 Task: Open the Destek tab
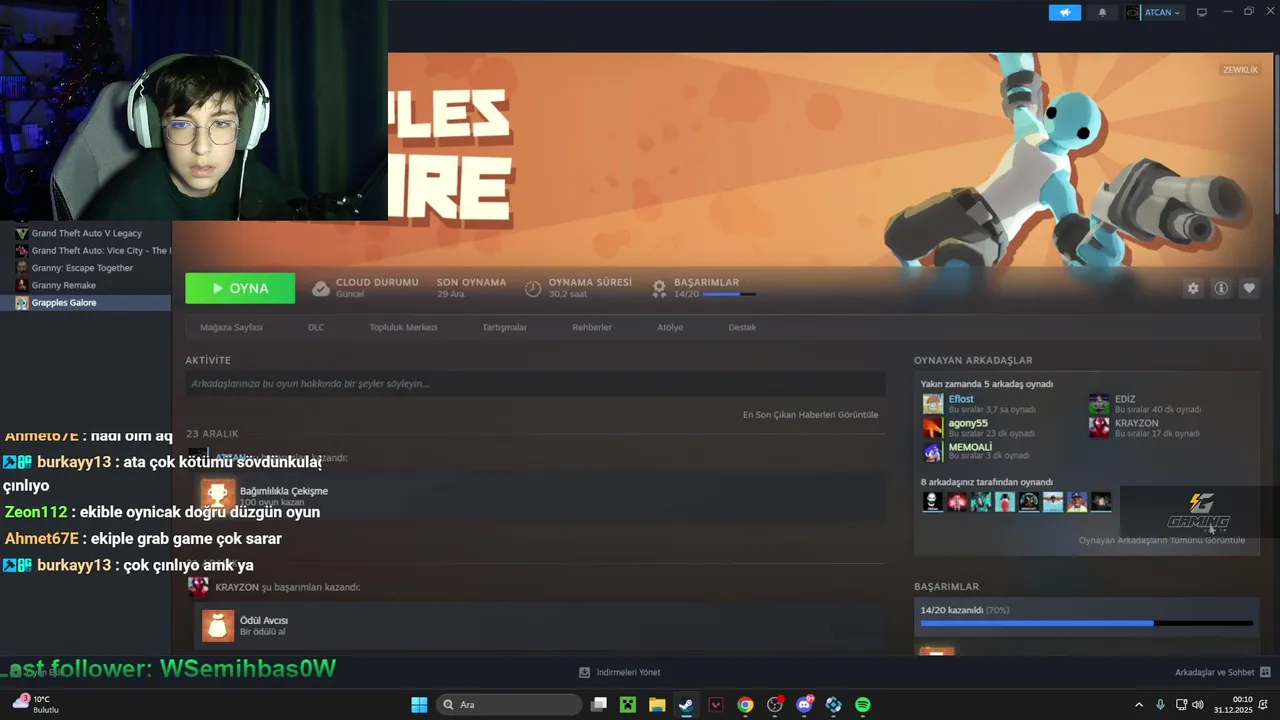742,327
